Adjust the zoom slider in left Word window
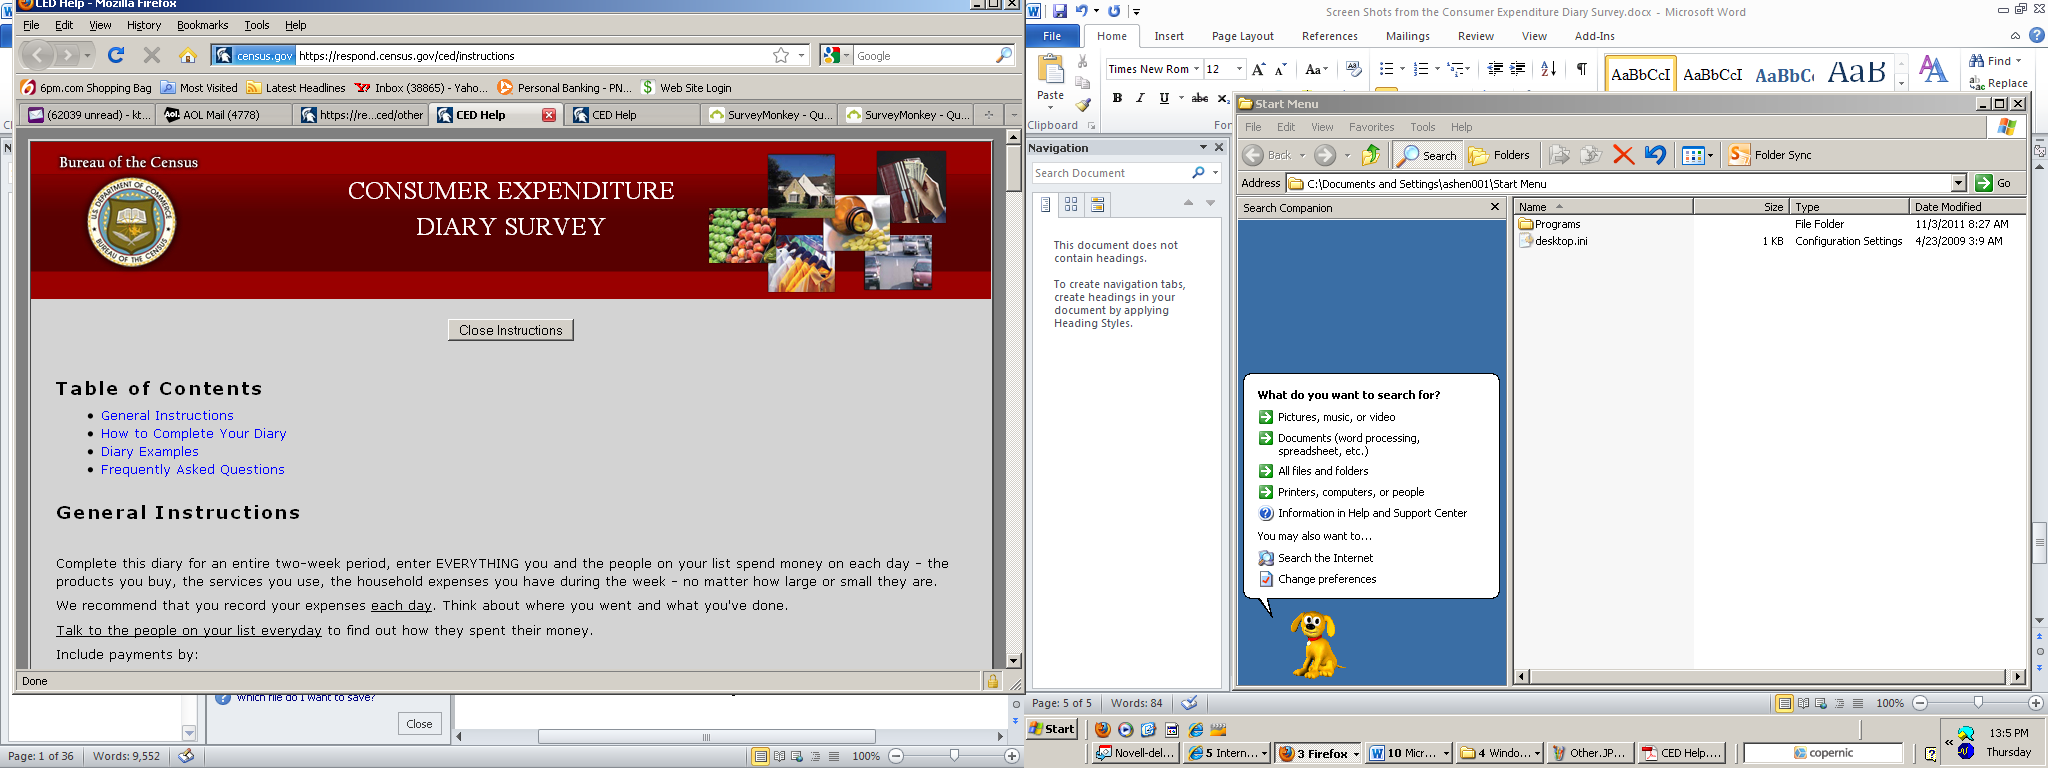Viewport: 2048px width, 768px height. tap(953, 756)
